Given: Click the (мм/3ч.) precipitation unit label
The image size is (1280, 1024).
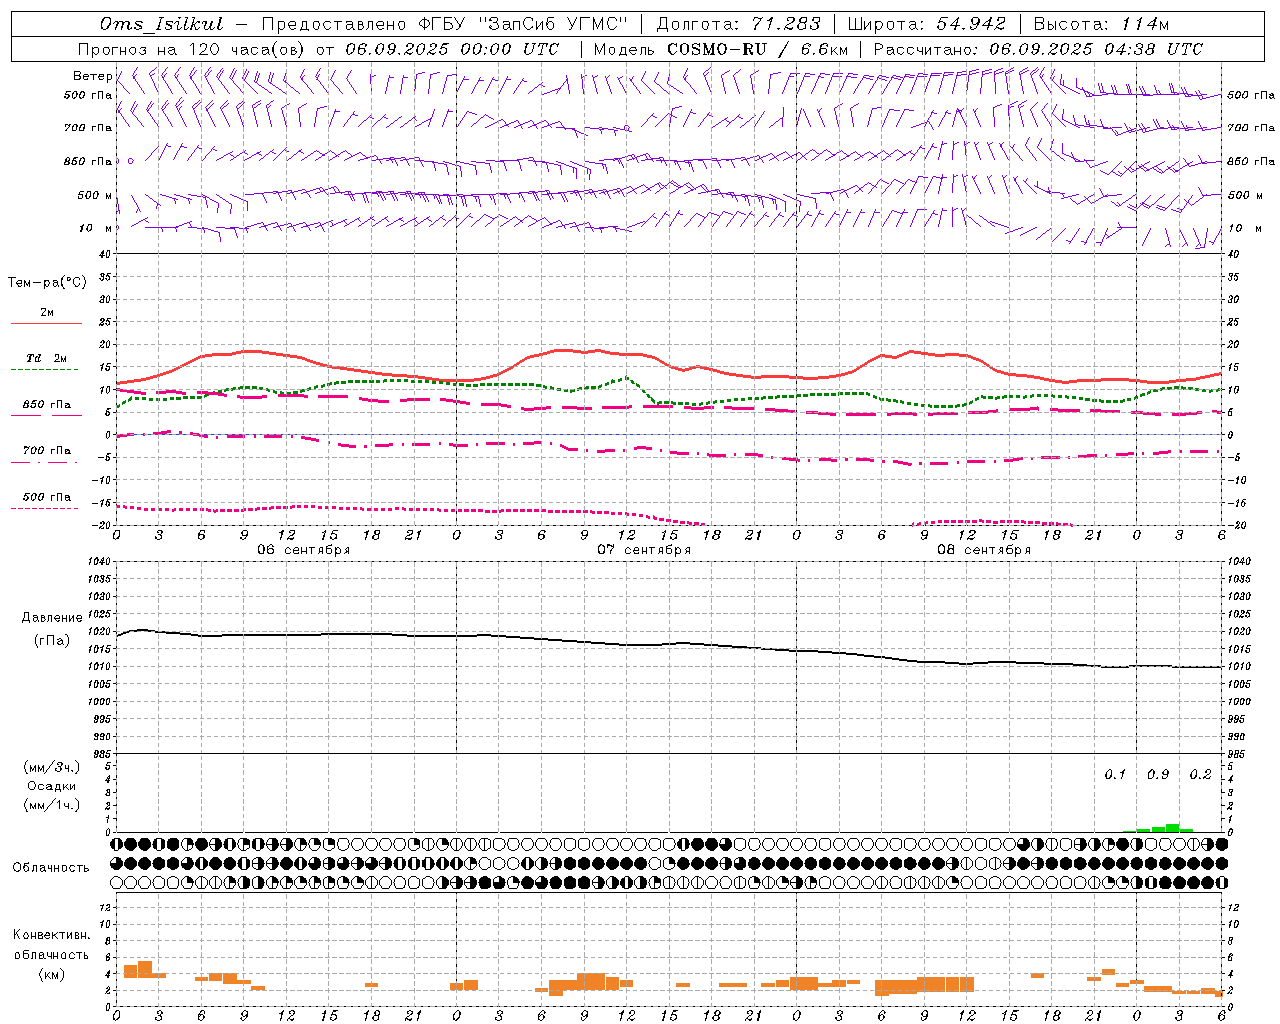Looking at the screenshot, I should 51,767.
